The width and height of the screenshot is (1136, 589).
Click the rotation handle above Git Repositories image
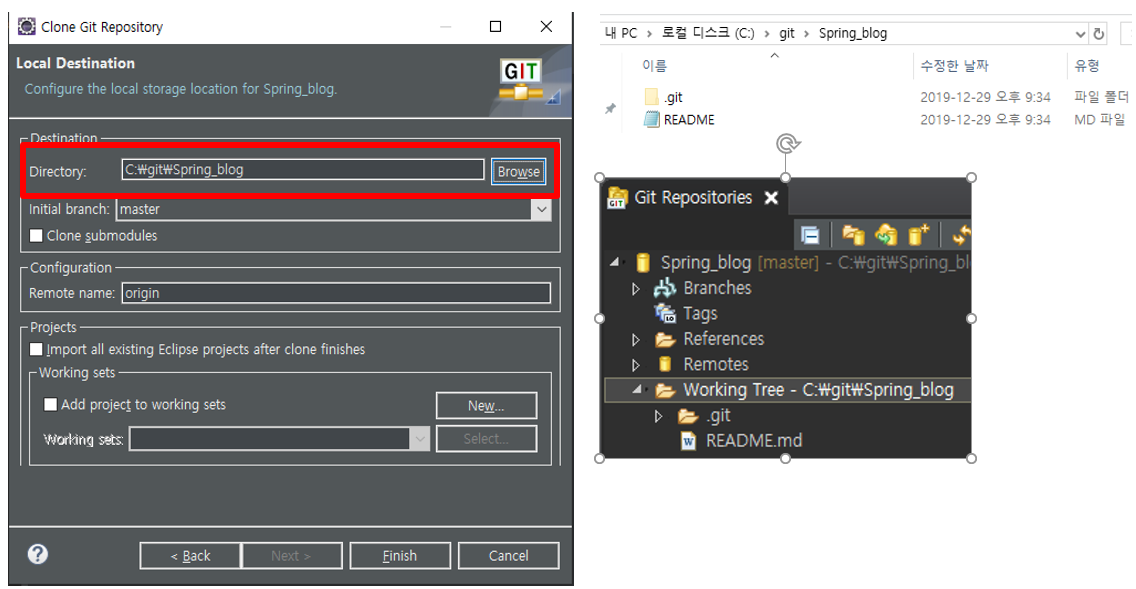pyautogui.click(x=788, y=143)
